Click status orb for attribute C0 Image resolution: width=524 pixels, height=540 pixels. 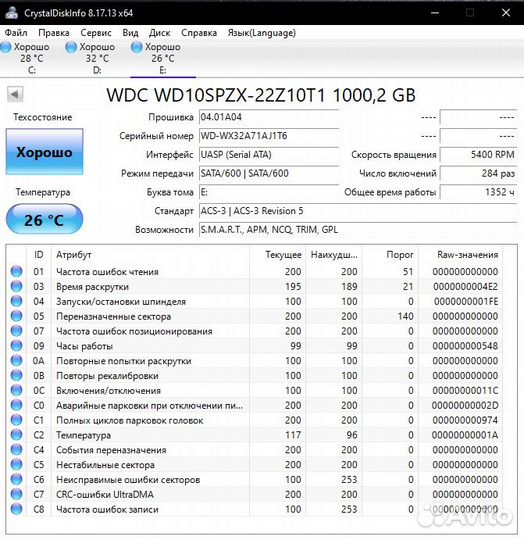(16, 405)
